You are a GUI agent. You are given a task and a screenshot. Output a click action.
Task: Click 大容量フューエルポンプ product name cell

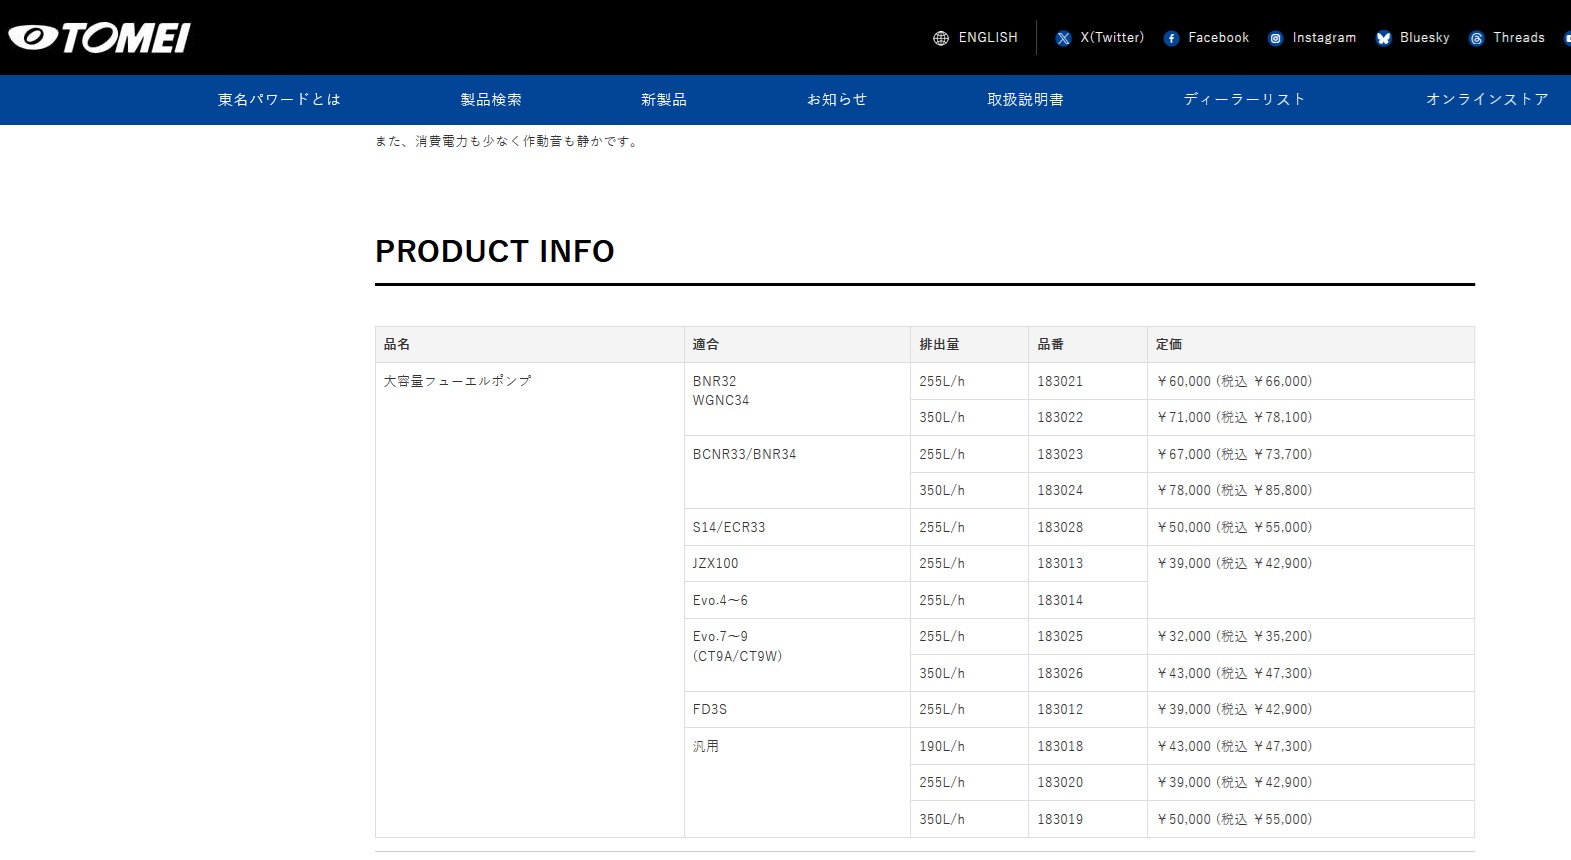click(530, 600)
